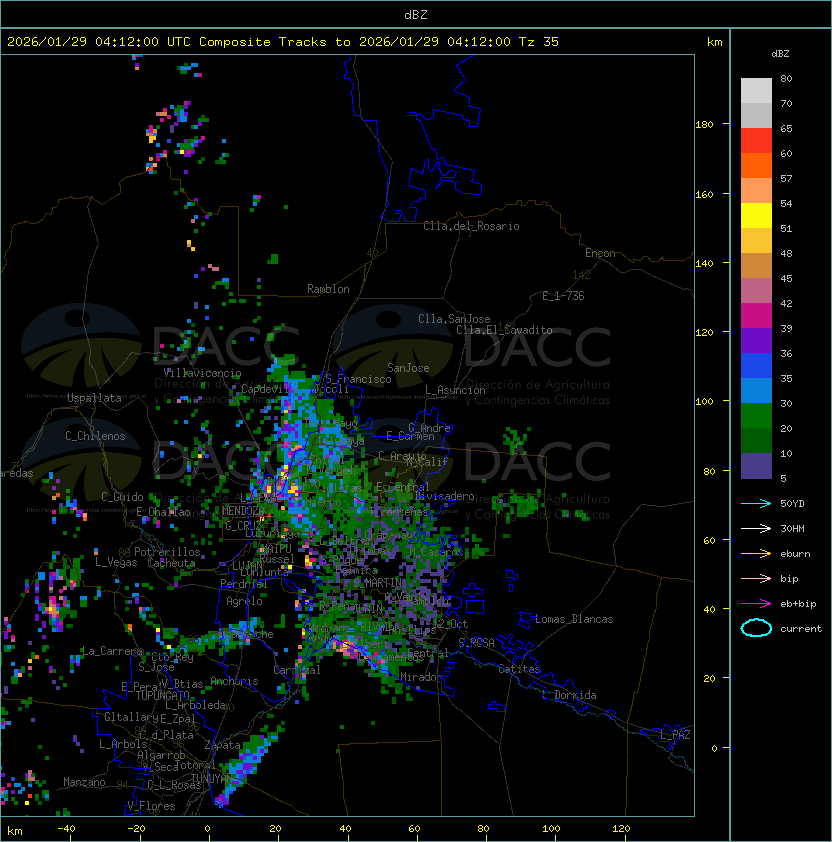Screen dimensions: 832x842
Task: Click the 'C_Guido' place label
Action: 122,497
